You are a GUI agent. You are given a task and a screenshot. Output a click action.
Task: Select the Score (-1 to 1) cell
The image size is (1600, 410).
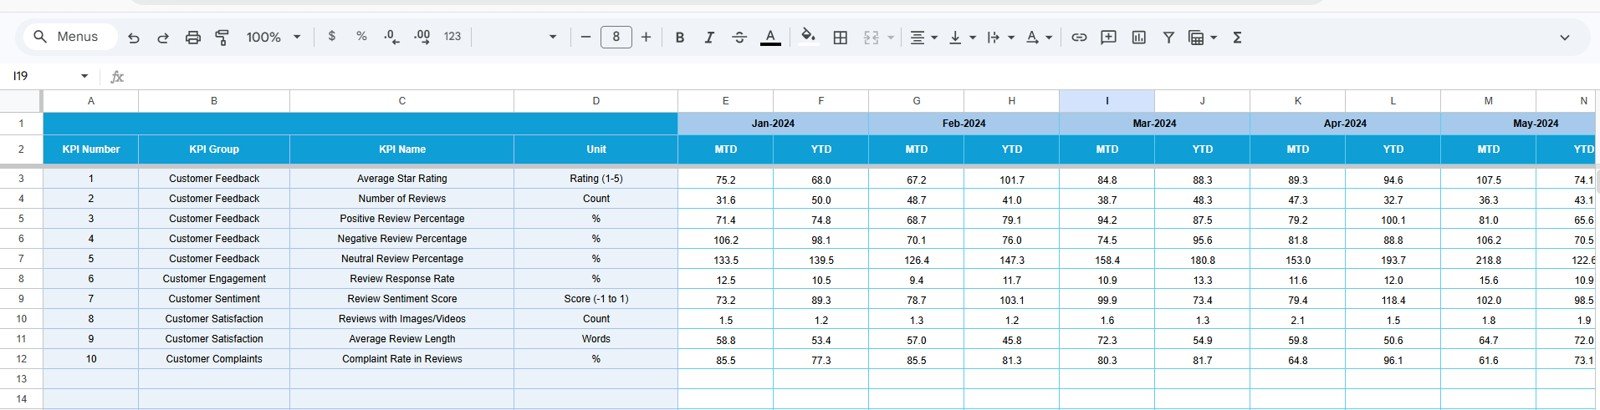point(596,299)
